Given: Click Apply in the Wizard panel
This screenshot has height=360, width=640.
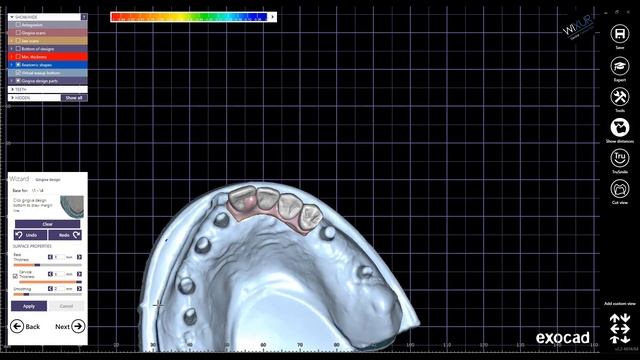Looking at the screenshot, I should pyautogui.click(x=29, y=306).
